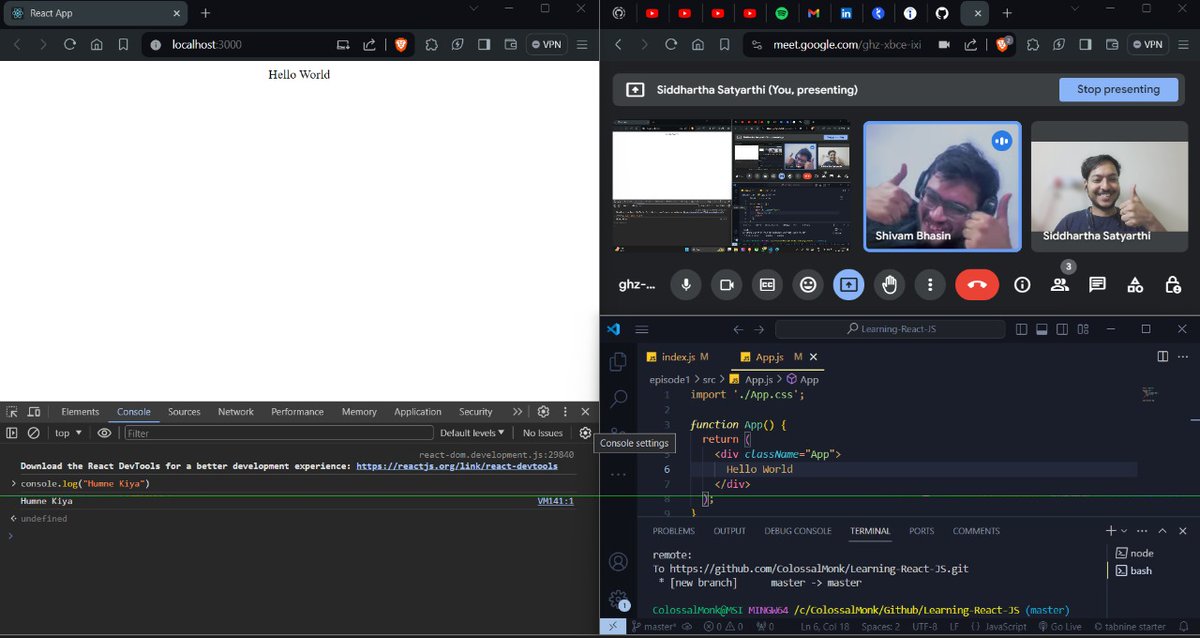Open the DevTools three-dot customize menu
The image size is (1200, 638).
pyautogui.click(x=566, y=412)
